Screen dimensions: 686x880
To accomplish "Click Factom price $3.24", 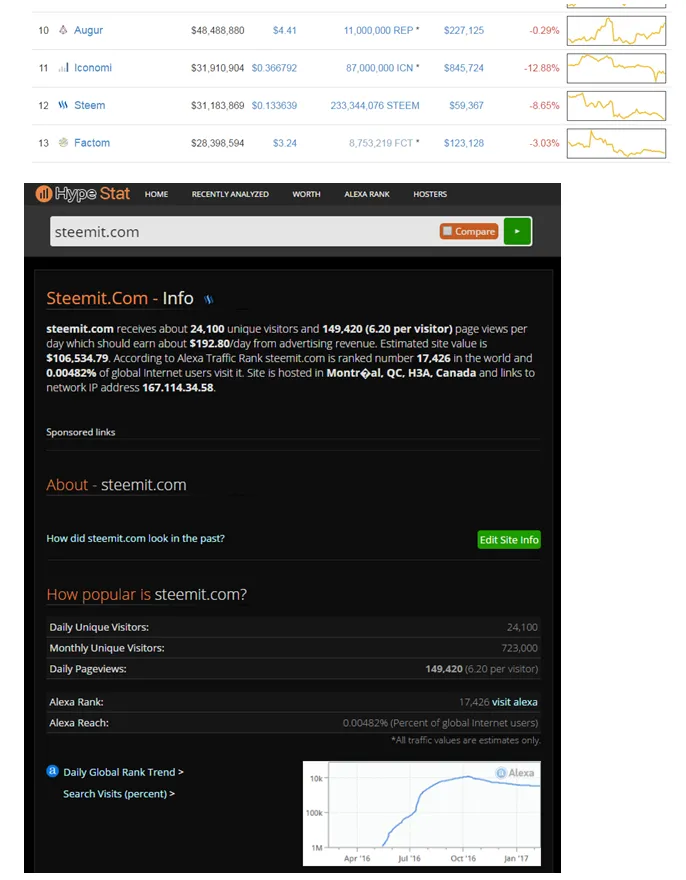I will (x=285, y=143).
